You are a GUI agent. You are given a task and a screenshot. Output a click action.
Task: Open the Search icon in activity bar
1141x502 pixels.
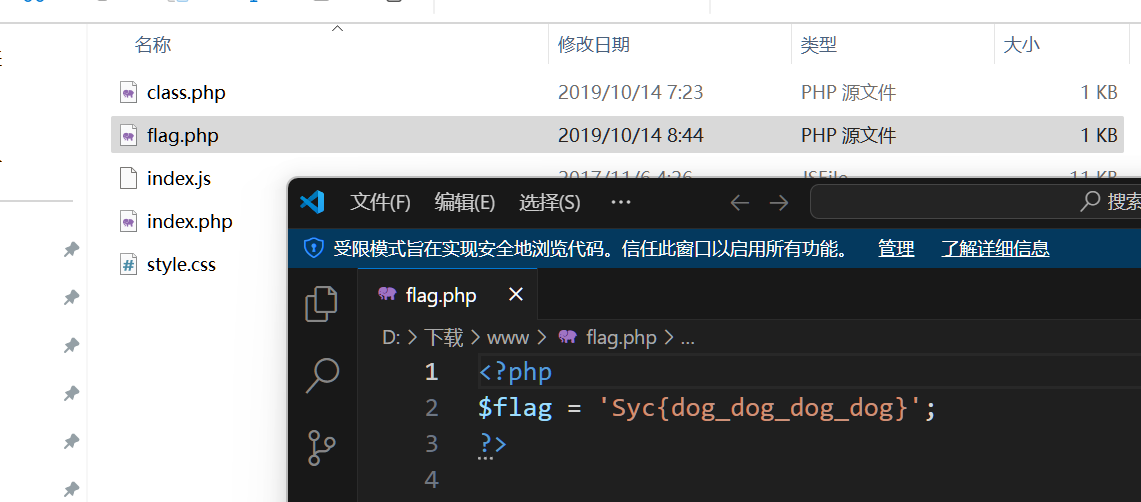click(321, 375)
